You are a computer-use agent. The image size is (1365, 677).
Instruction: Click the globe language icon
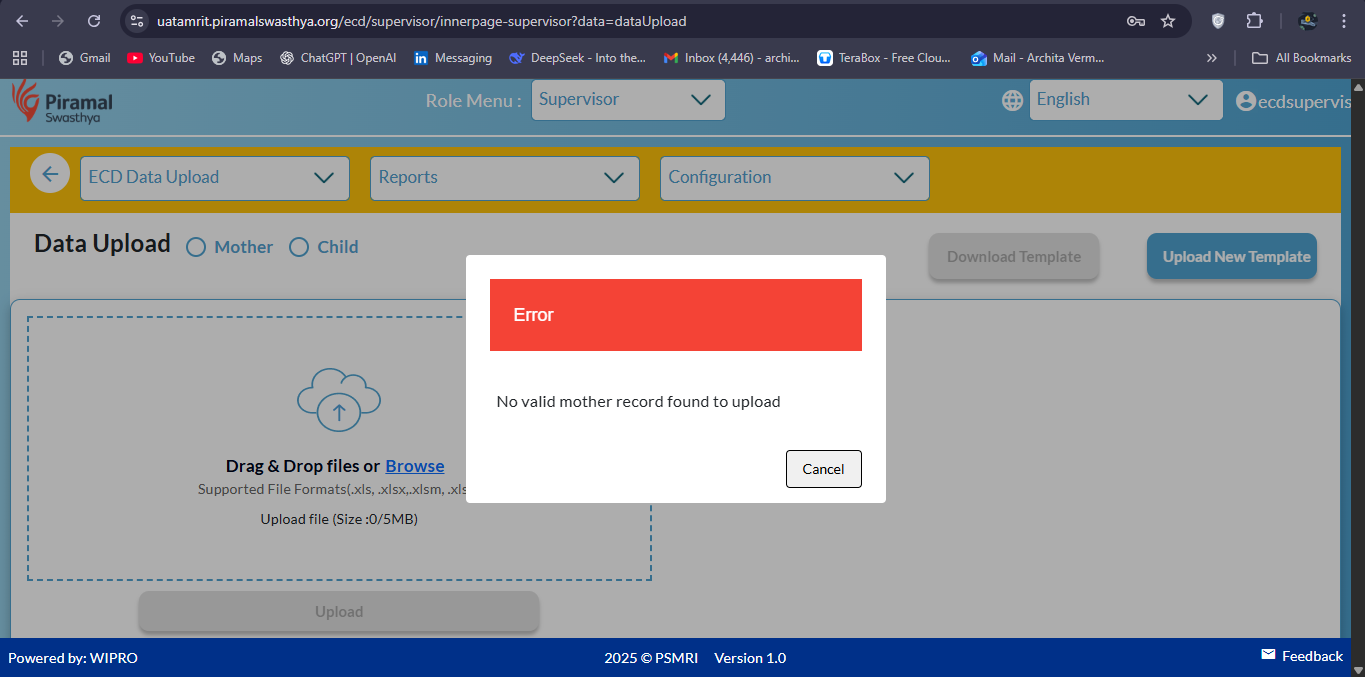pos(1013,100)
